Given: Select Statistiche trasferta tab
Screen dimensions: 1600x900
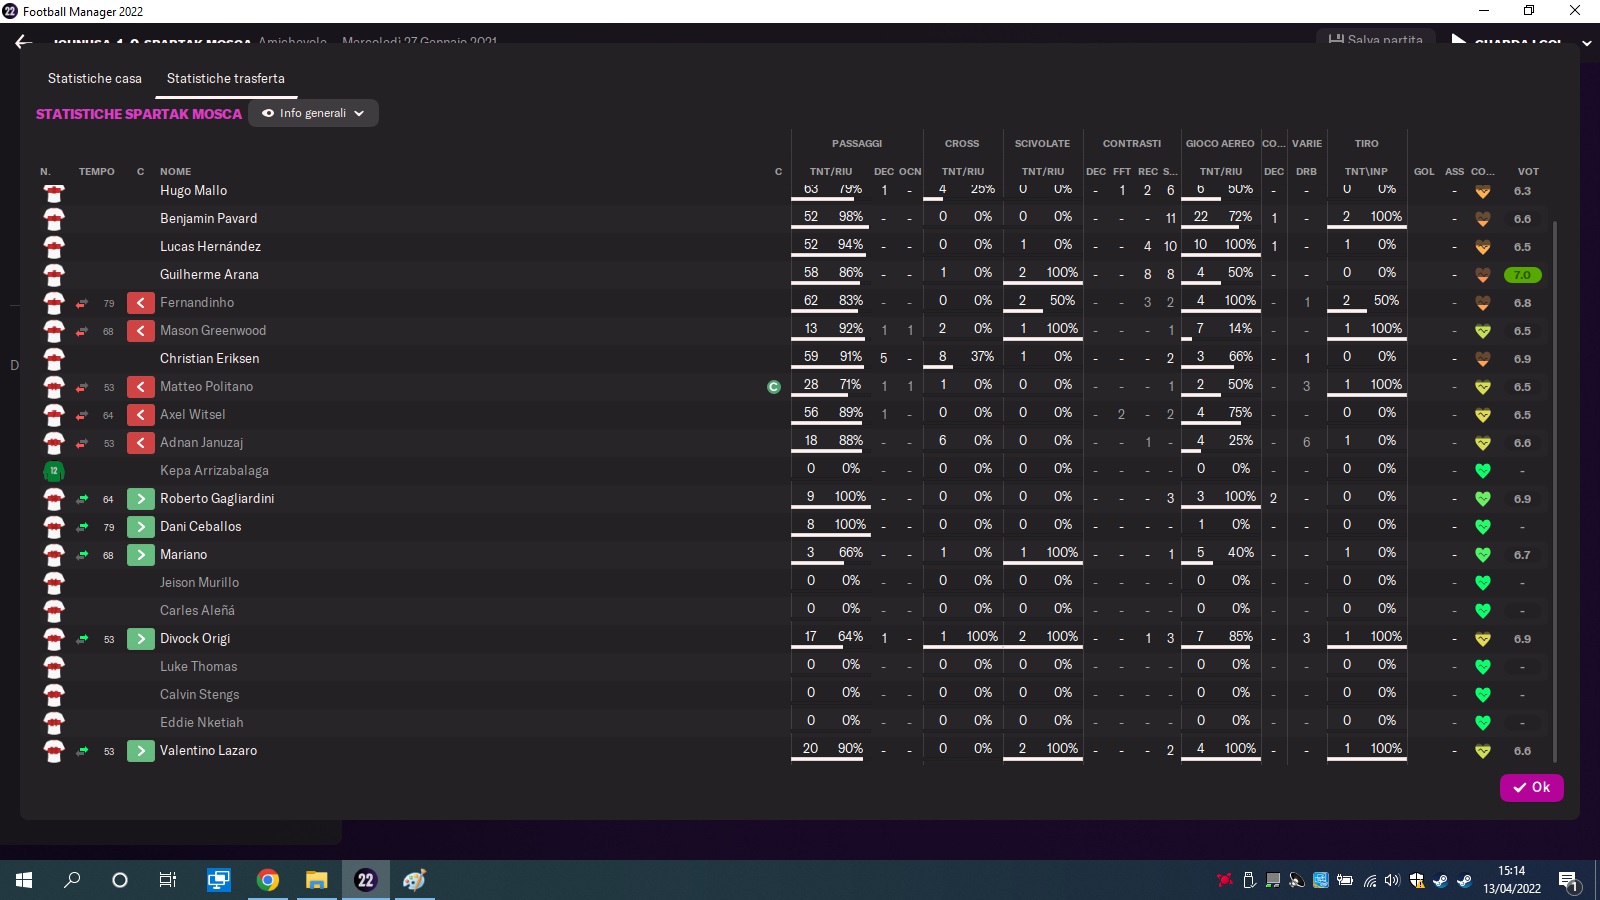Looking at the screenshot, I should point(226,78).
